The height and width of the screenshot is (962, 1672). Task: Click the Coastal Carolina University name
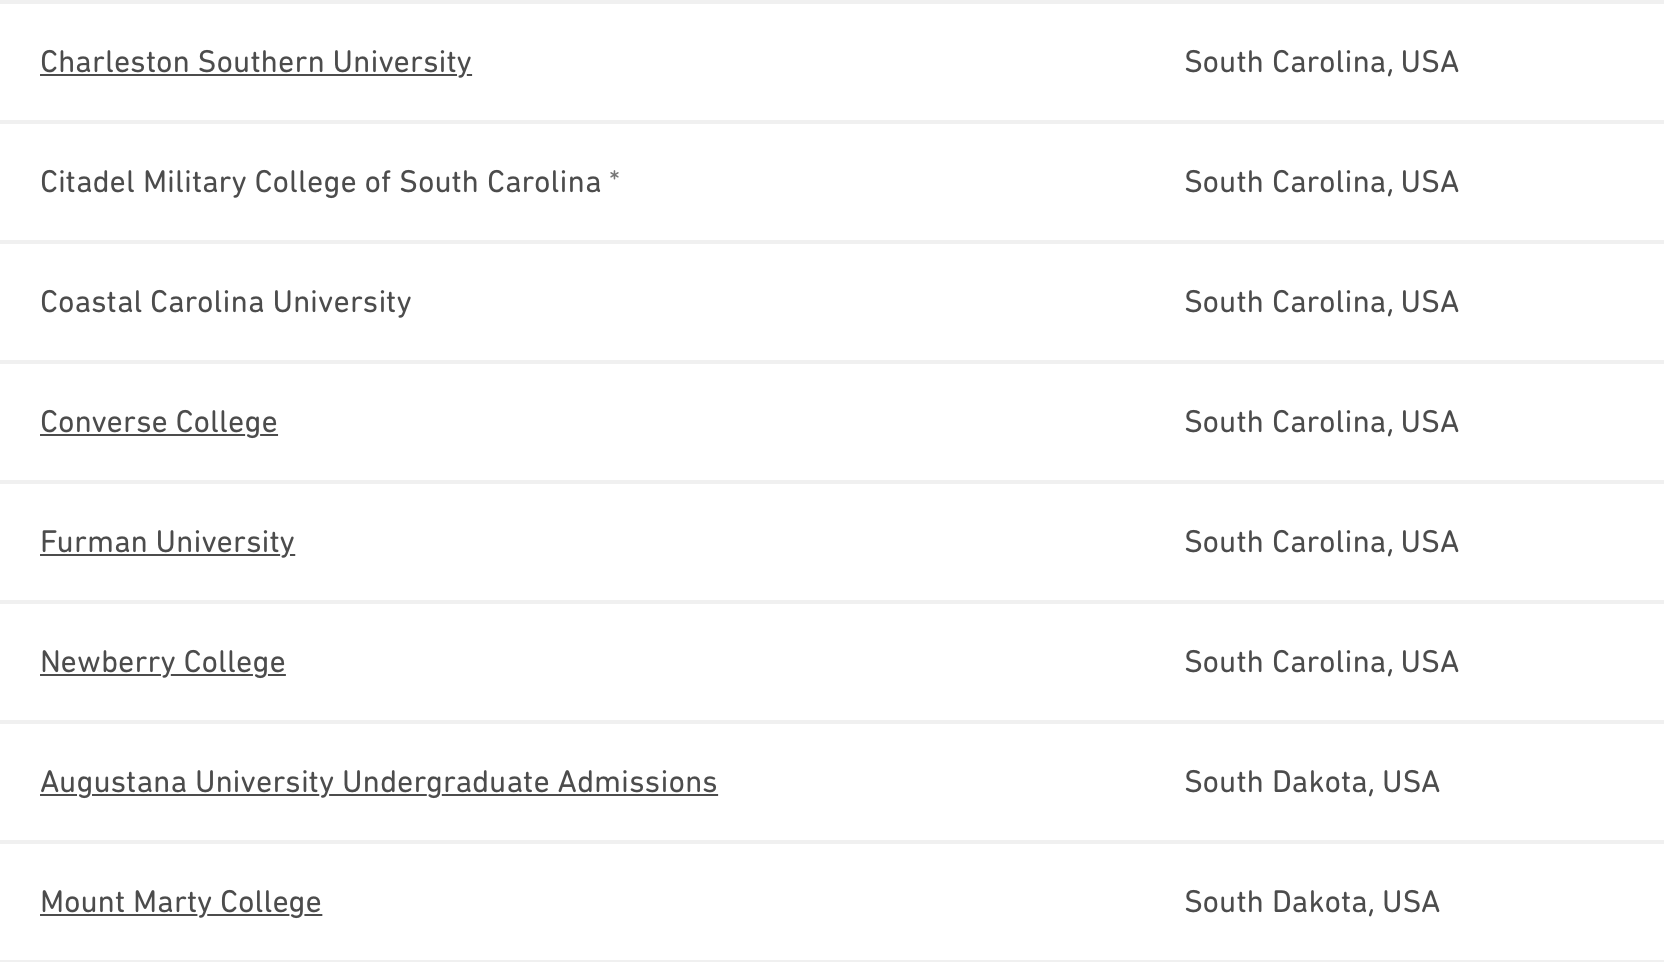pyautogui.click(x=225, y=302)
